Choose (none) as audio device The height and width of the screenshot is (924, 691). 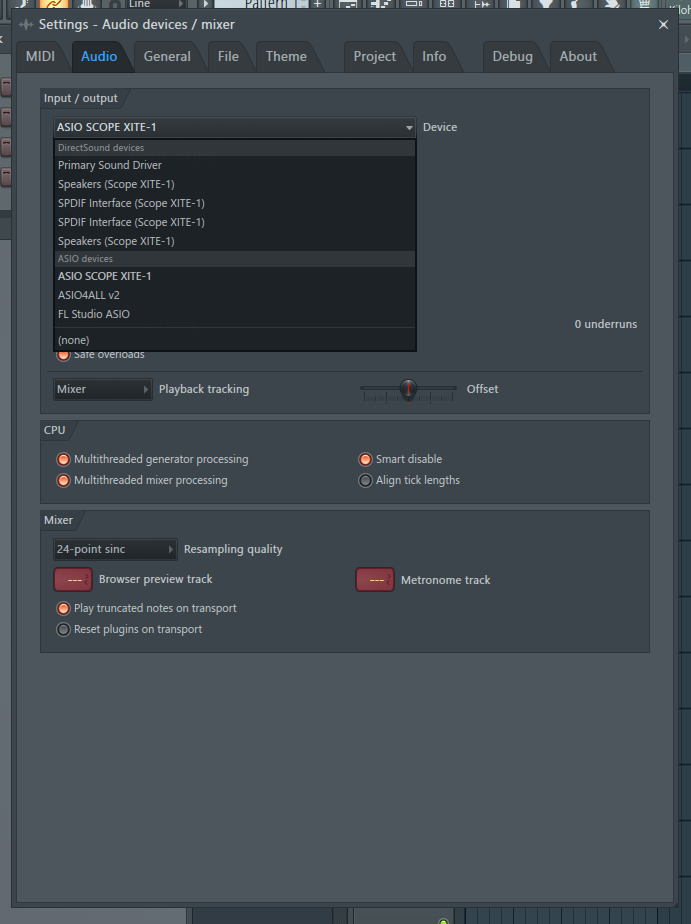coord(234,340)
